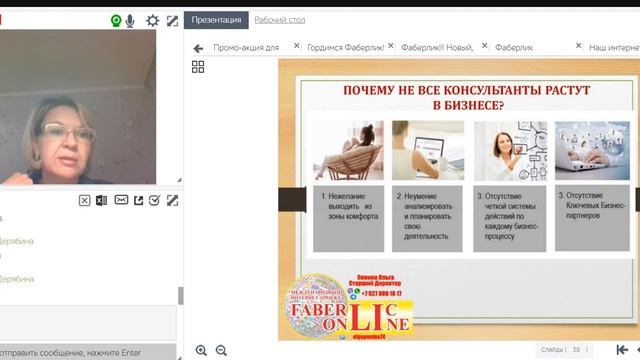Click the second Дерябина name in chat
This screenshot has height=360, width=640.
17,279
